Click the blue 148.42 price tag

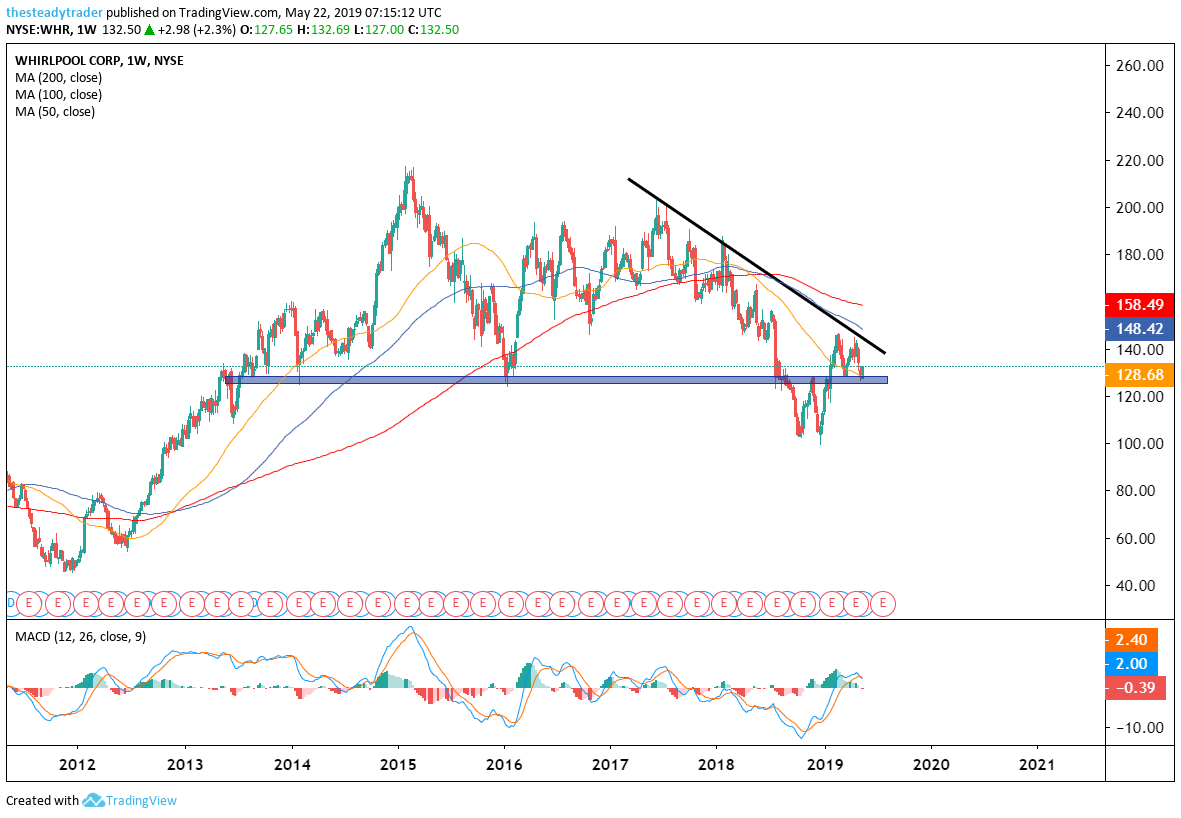pos(1140,328)
